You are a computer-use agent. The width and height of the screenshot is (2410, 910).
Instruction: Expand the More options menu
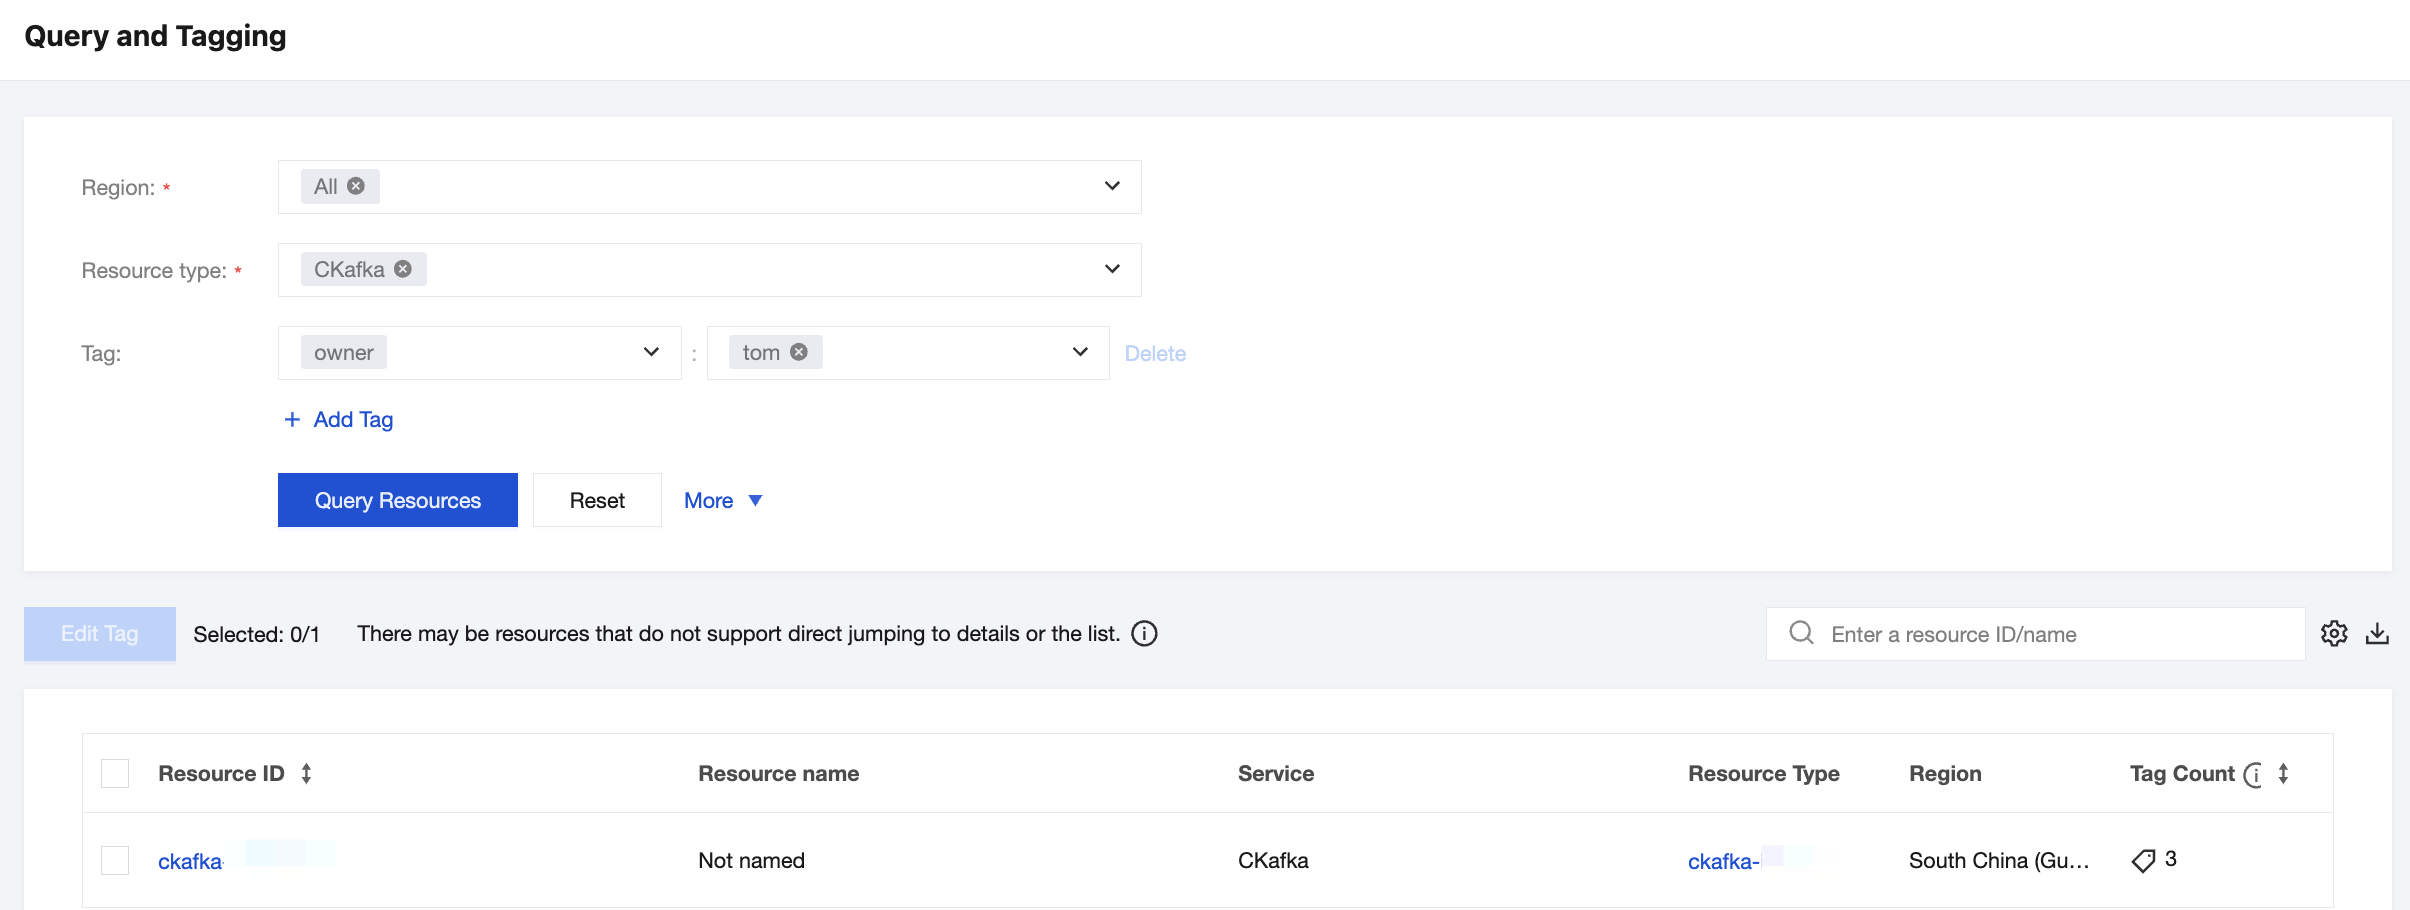click(x=722, y=500)
